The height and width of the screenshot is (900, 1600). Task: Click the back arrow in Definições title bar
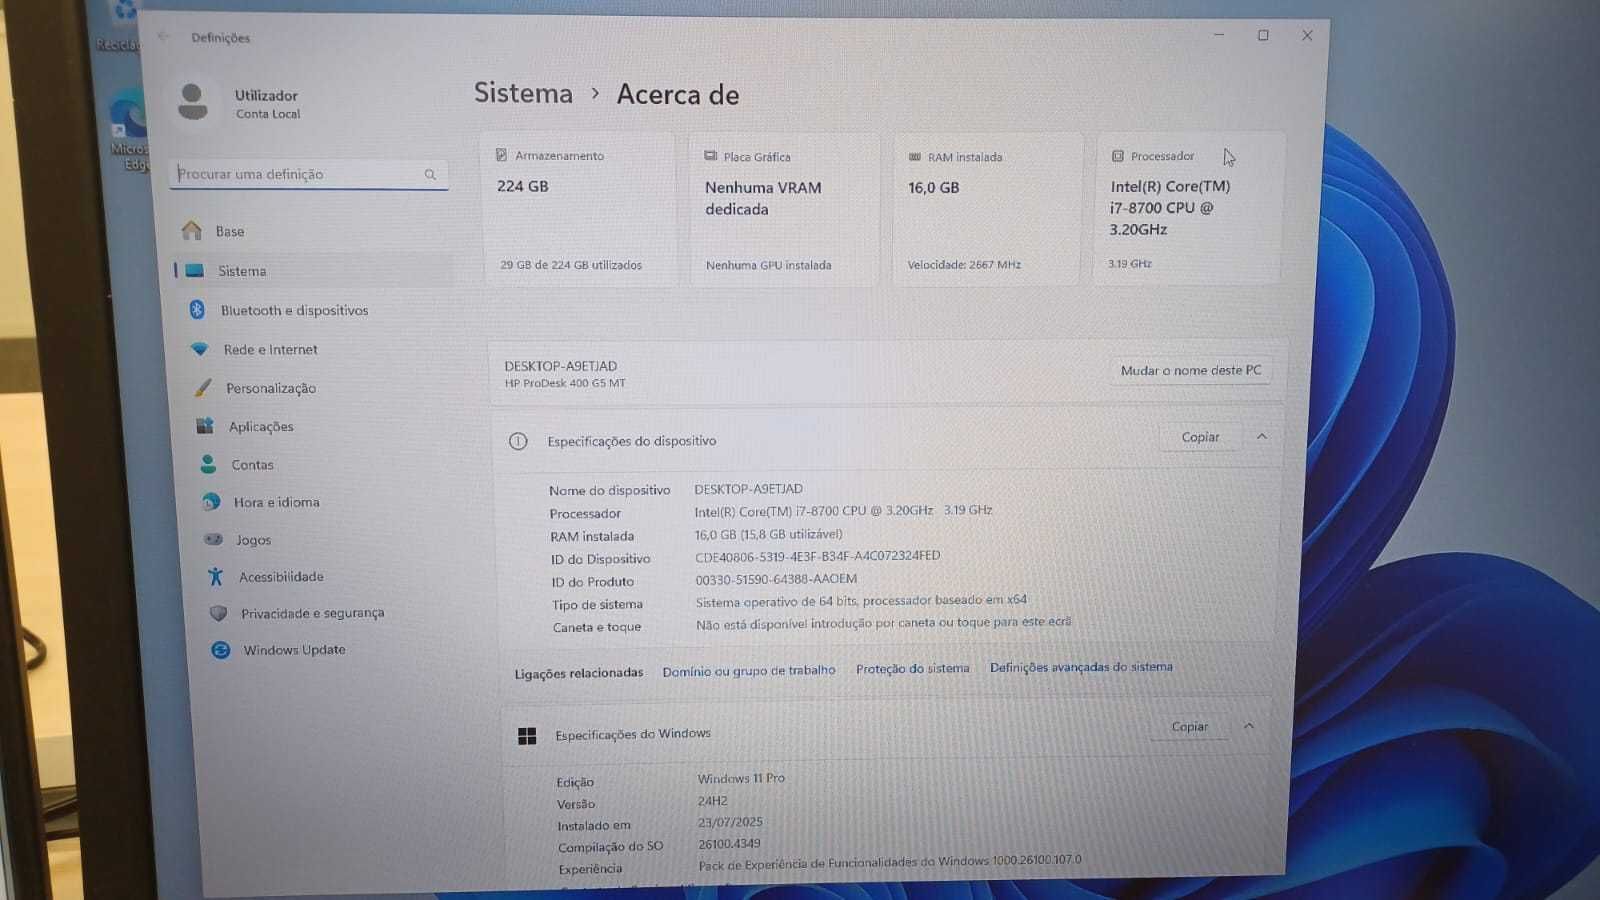(x=163, y=37)
